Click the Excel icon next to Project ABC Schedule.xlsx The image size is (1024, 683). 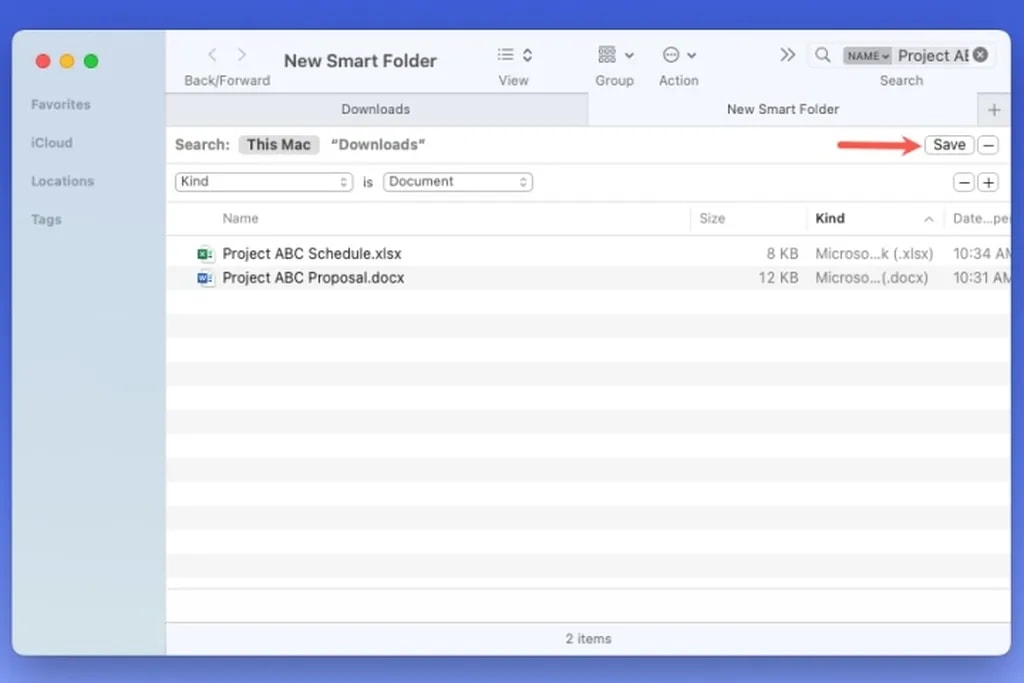206,254
